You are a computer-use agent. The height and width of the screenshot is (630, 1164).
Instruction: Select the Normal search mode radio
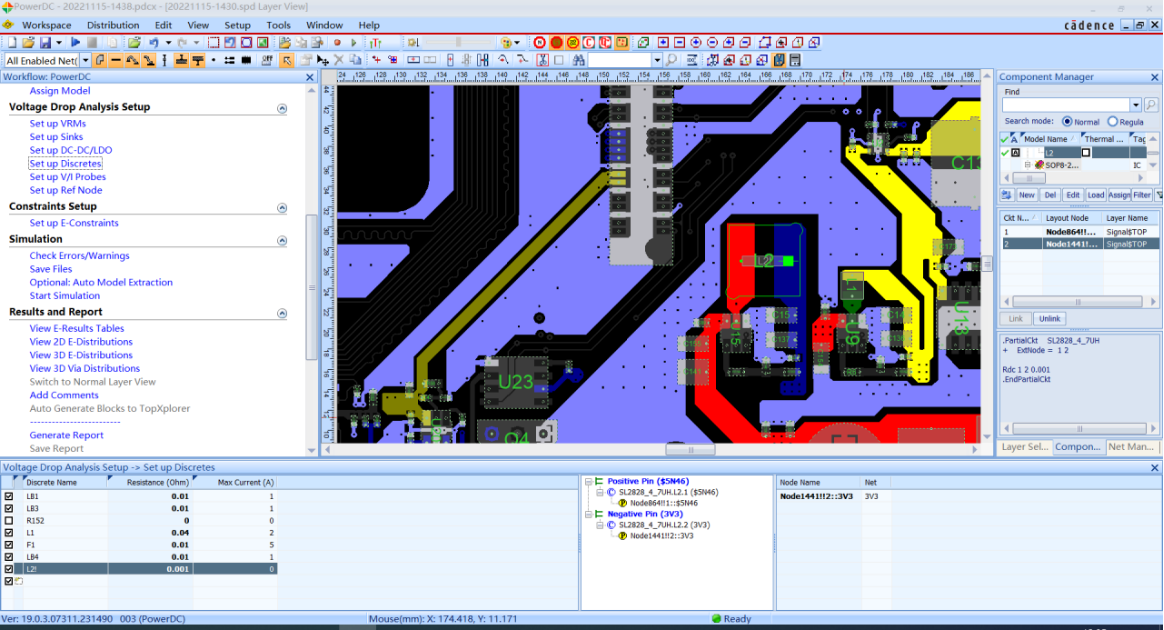coord(1067,122)
